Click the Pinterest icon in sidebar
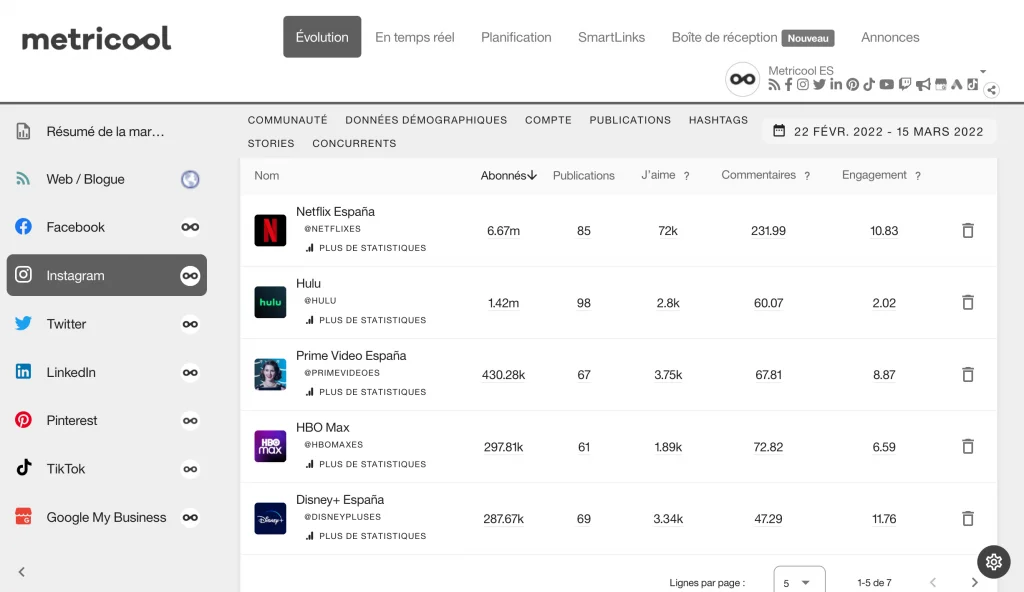The width and height of the screenshot is (1024, 592). (24, 419)
